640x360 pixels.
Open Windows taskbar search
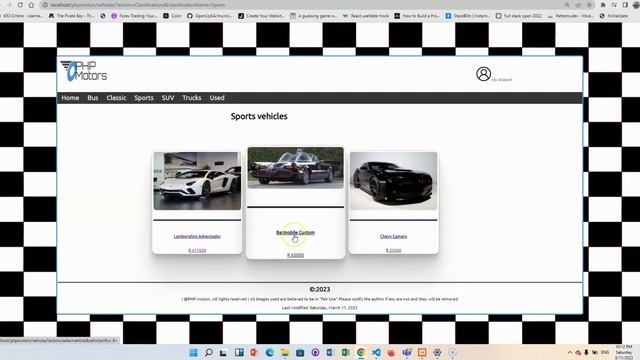coord(209,352)
